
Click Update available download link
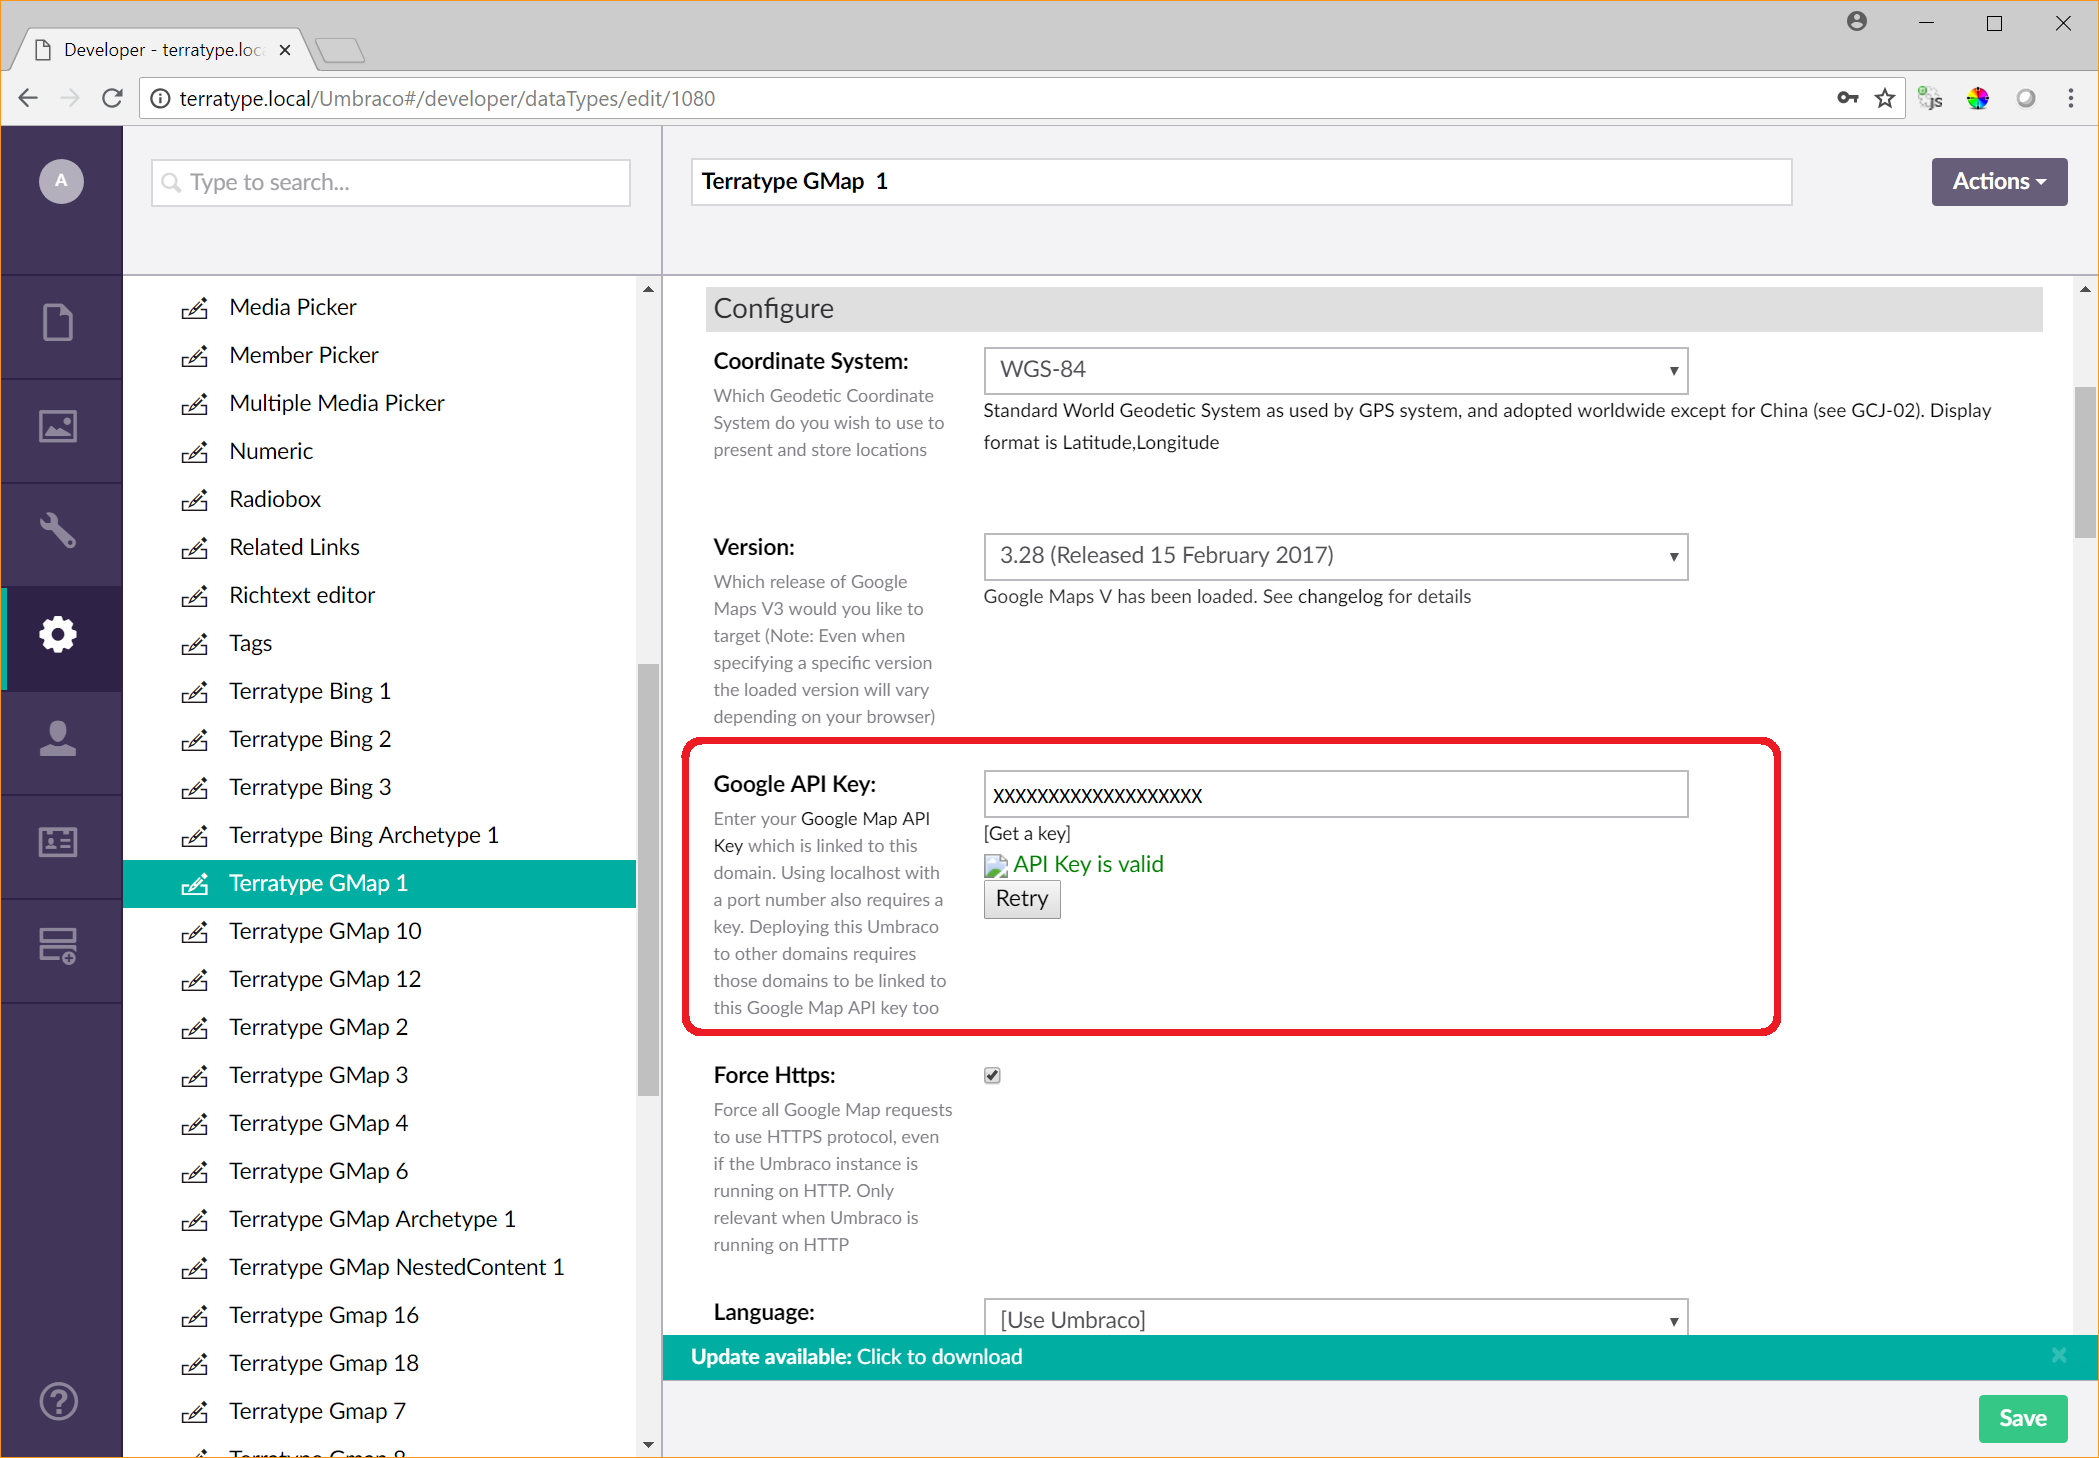(x=857, y=1356)
